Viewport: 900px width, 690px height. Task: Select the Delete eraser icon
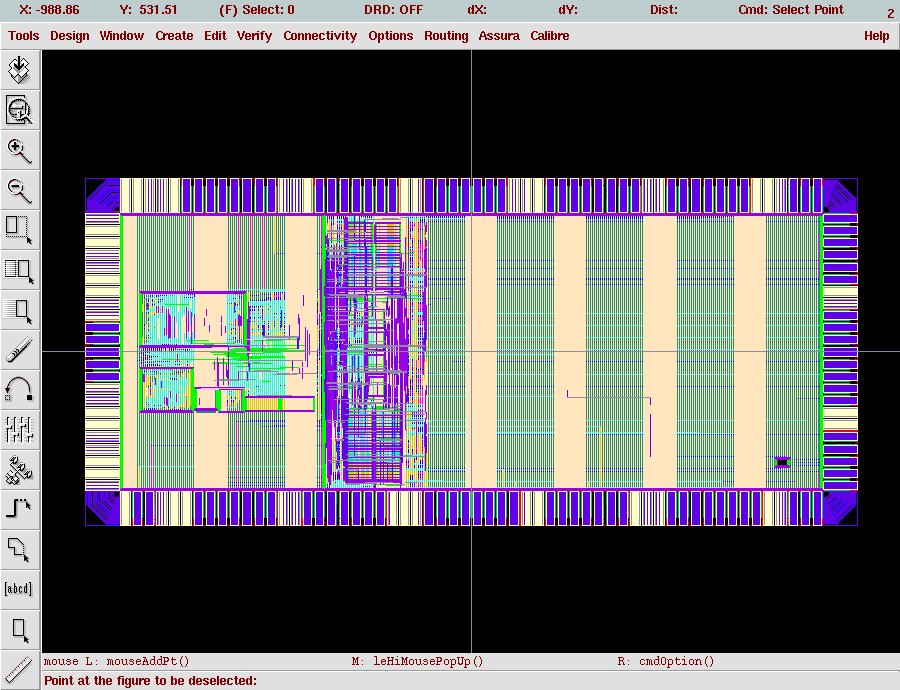tap(20, 349)
